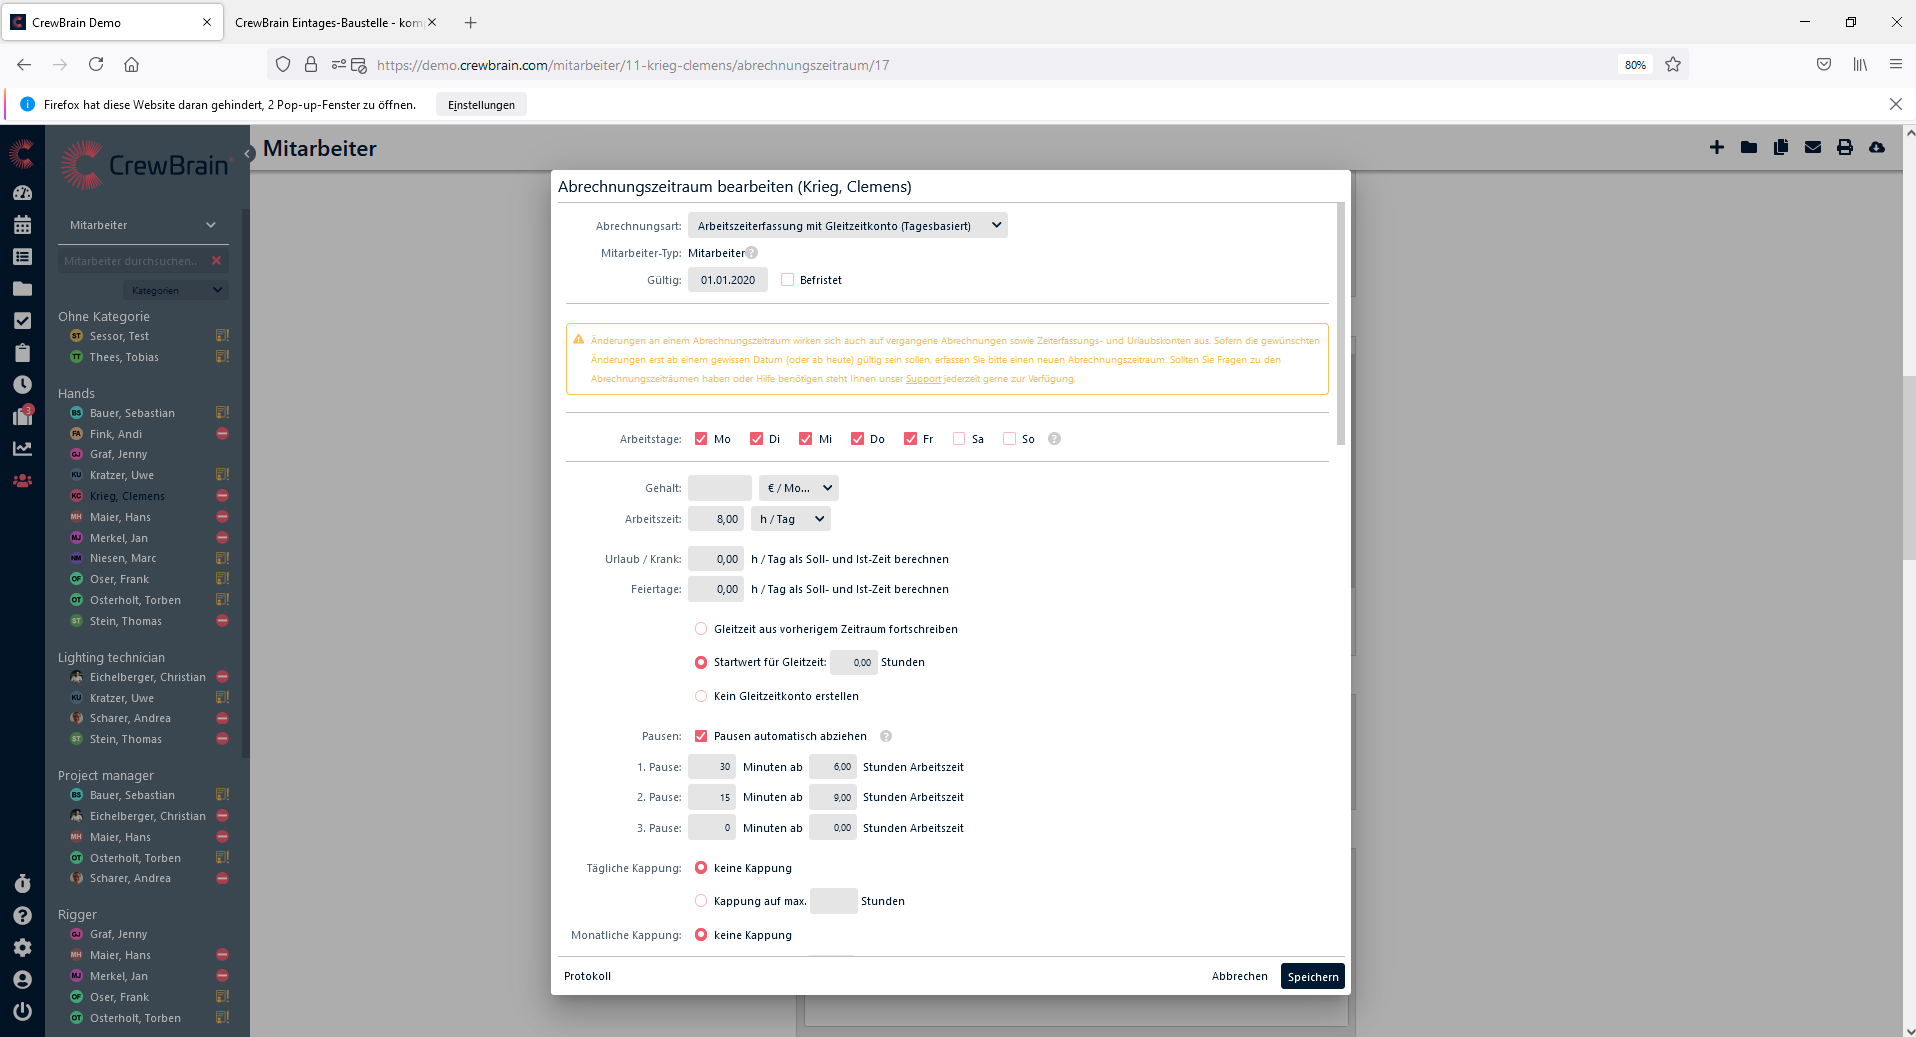This screenshot has height=1037, width=1916.
Task: Open the line chart statistics sidebar icon
Action: coord(22,449)
